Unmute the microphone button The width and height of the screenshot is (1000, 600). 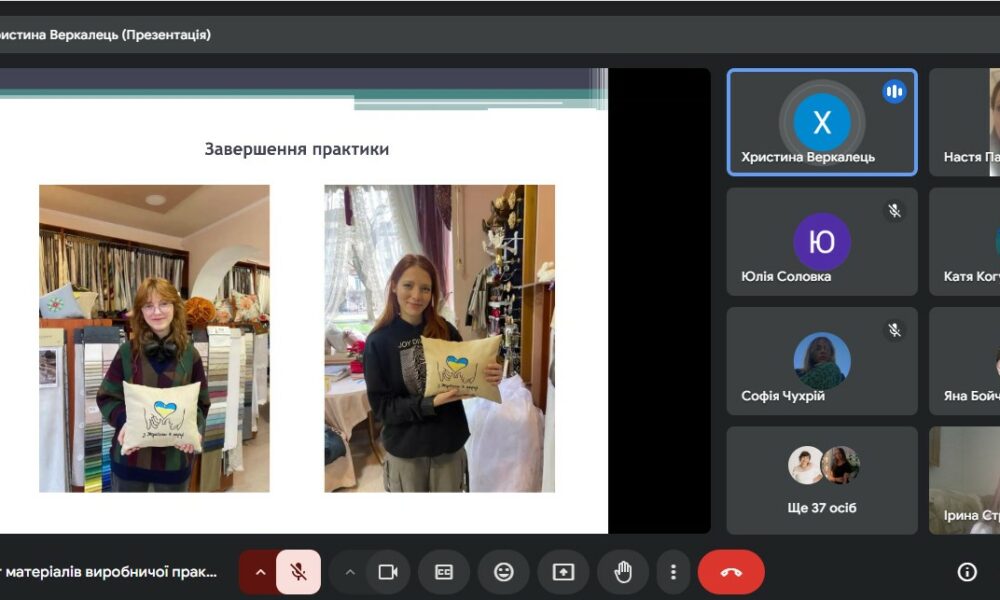point(298,572)
